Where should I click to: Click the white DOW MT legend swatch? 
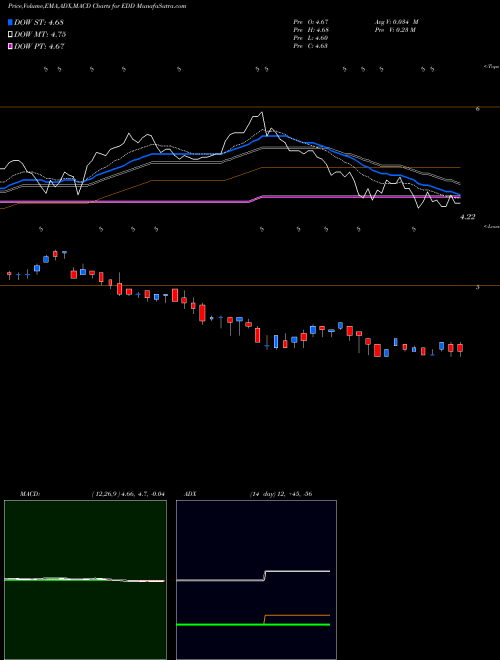(10, 35)
